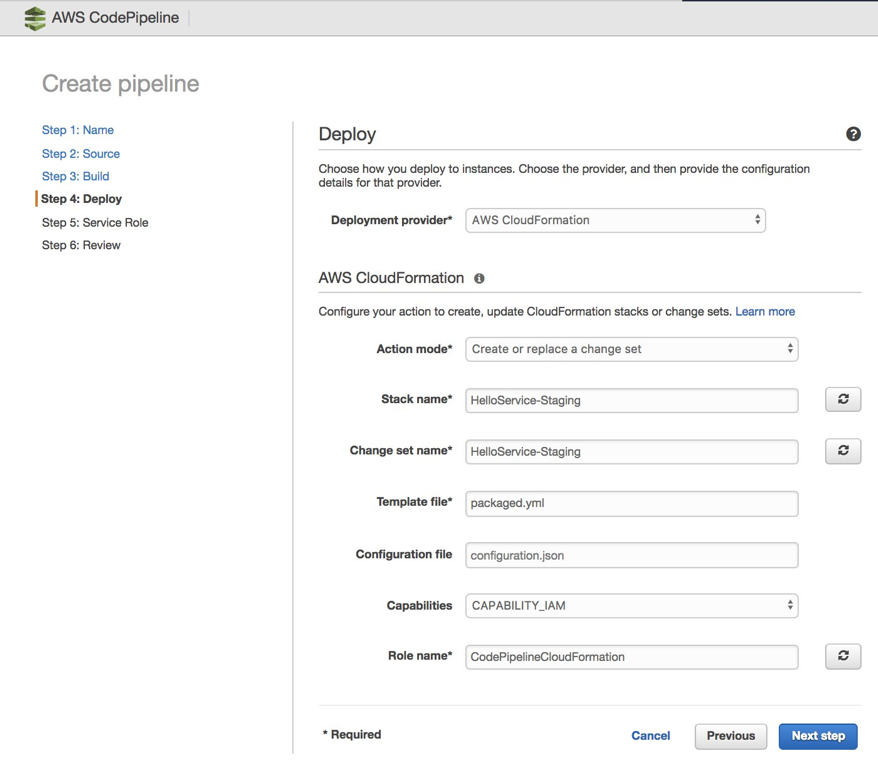Refresh the Role name list
This screenshot has height=765, width=878.
coord(843,657)
